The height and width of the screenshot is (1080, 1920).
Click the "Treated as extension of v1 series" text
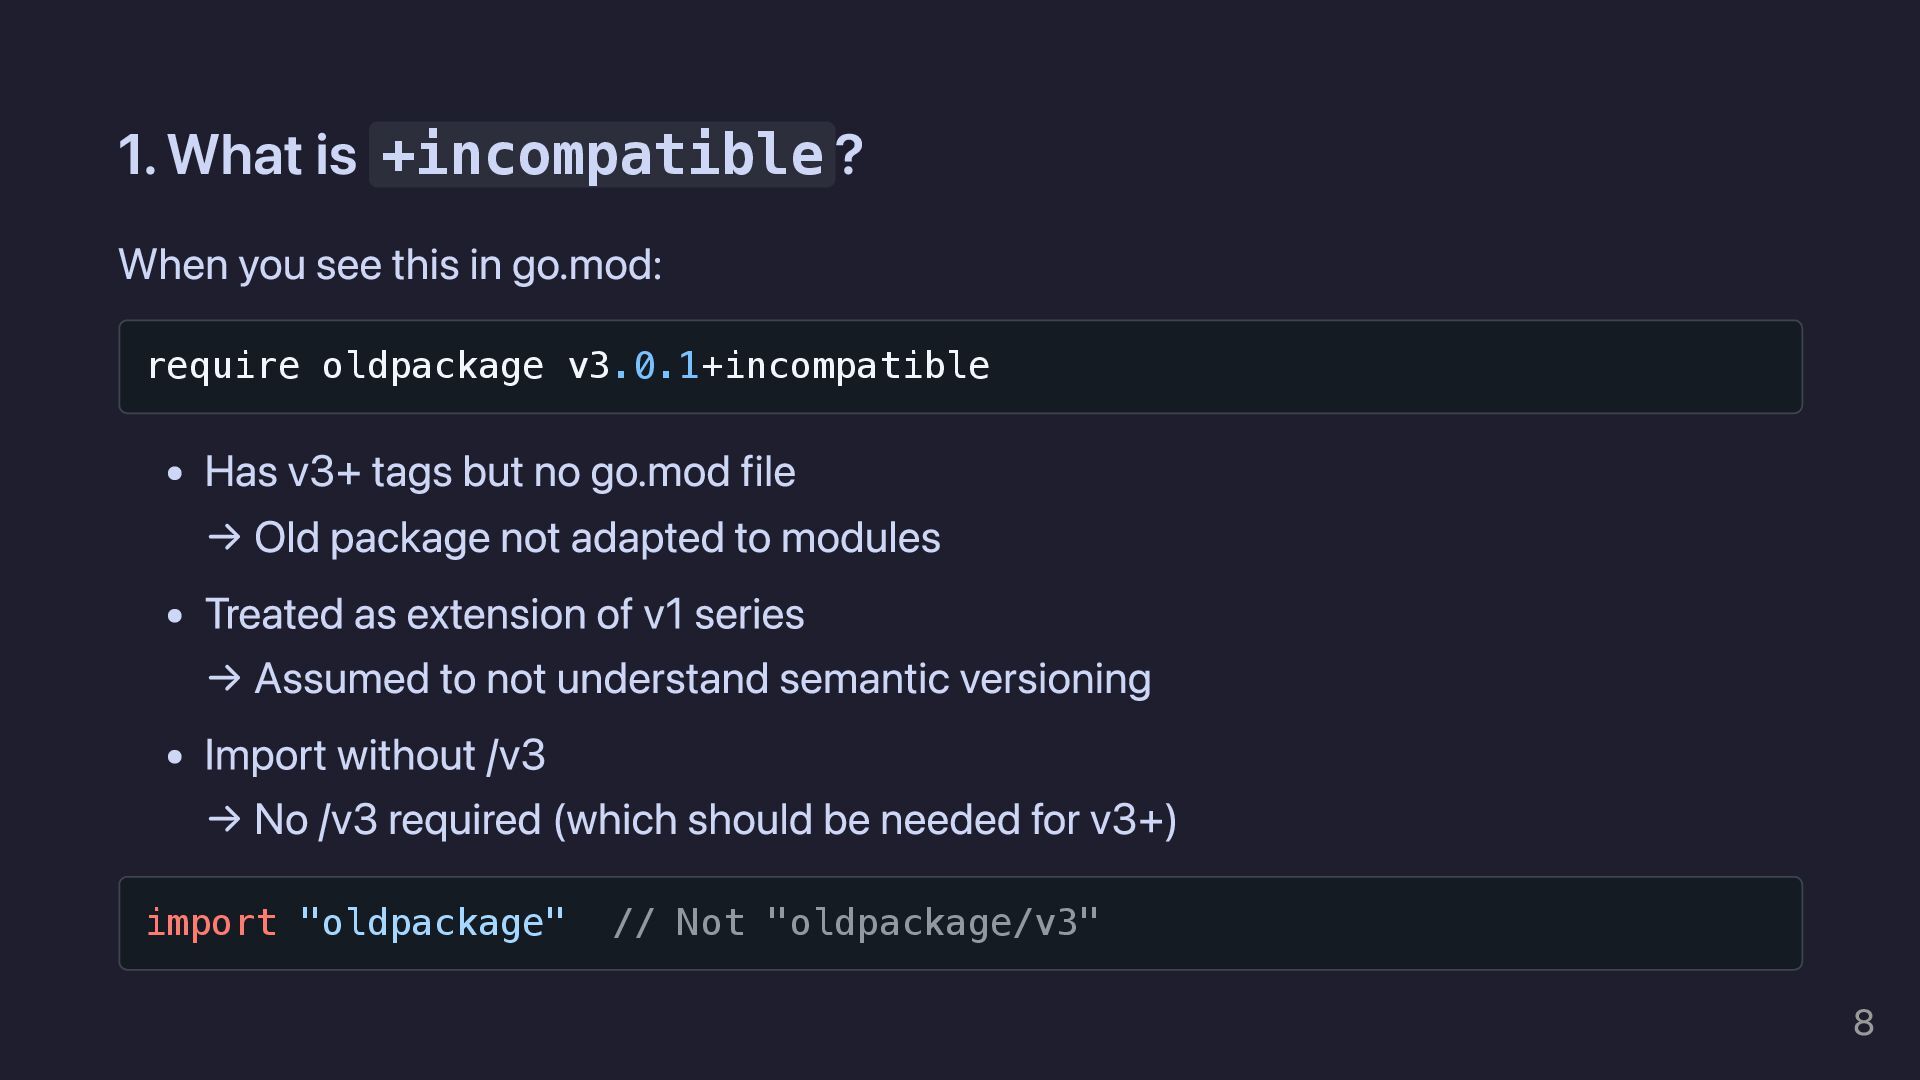click(504, 614)
